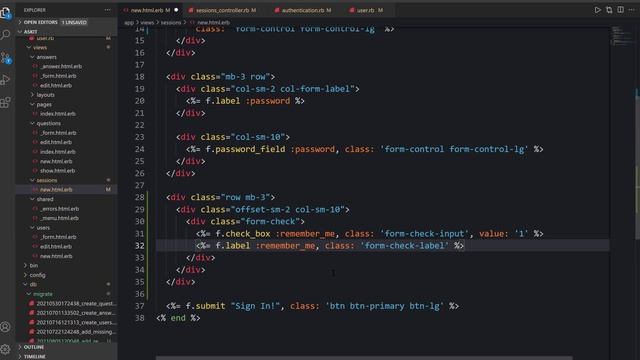Open _menu.html.erb in shared folder

pos(60,218)
